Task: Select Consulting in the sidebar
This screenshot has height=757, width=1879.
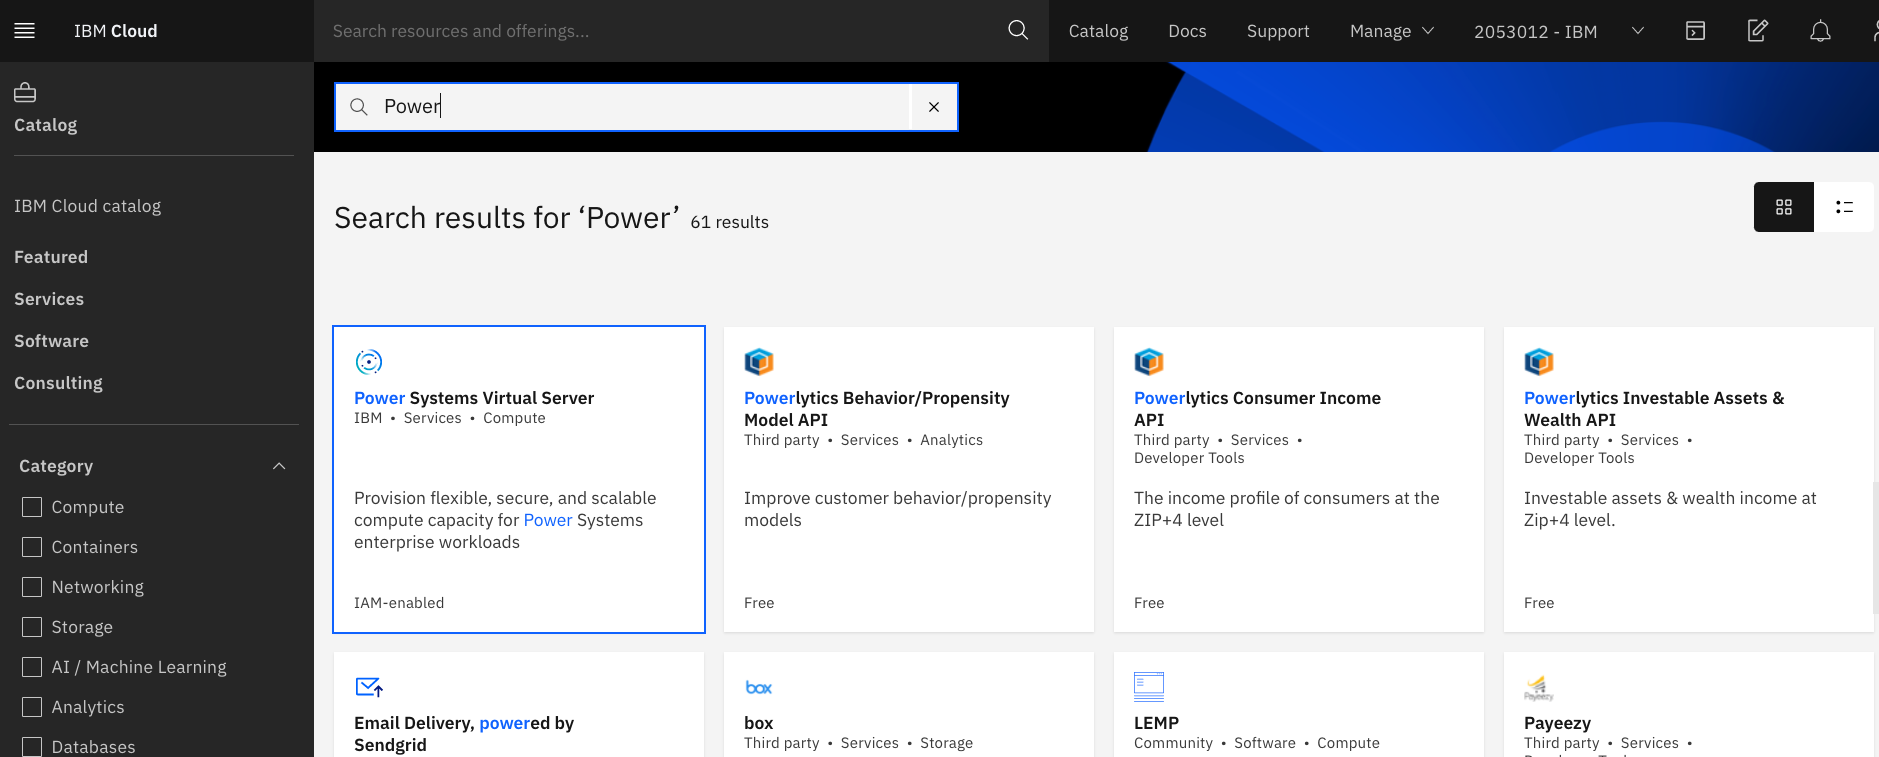Action: click(58, 383)
